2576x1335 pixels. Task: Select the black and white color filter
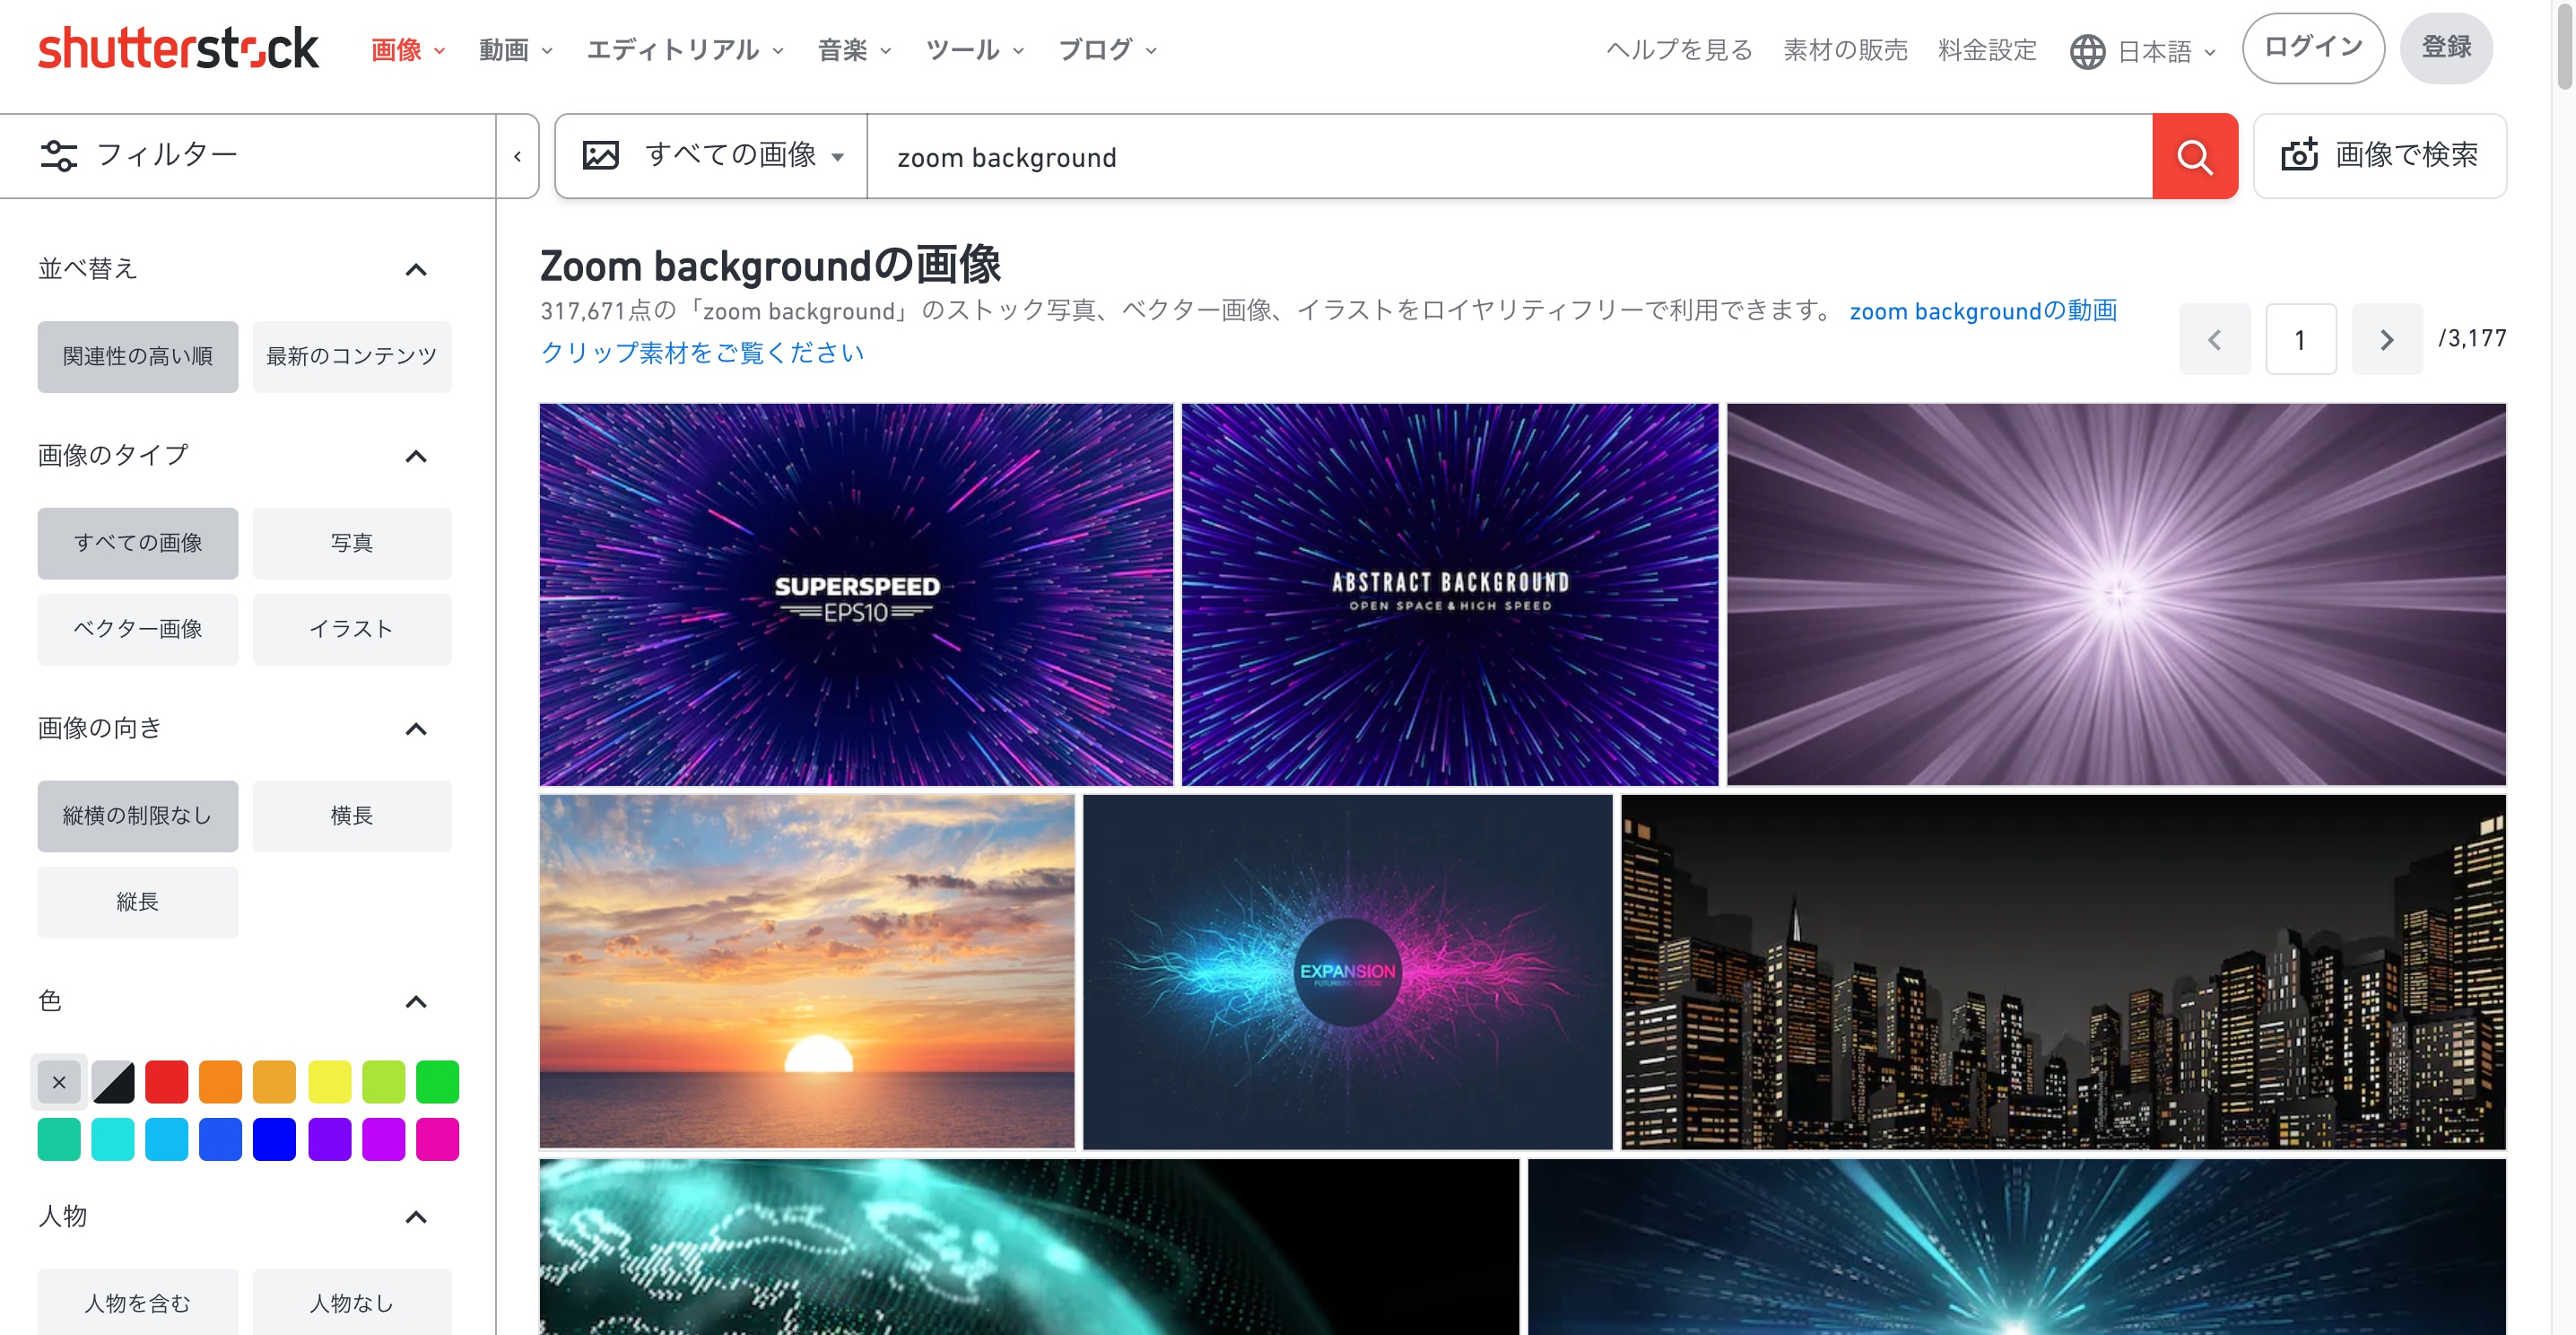(x=113, y=1082)
